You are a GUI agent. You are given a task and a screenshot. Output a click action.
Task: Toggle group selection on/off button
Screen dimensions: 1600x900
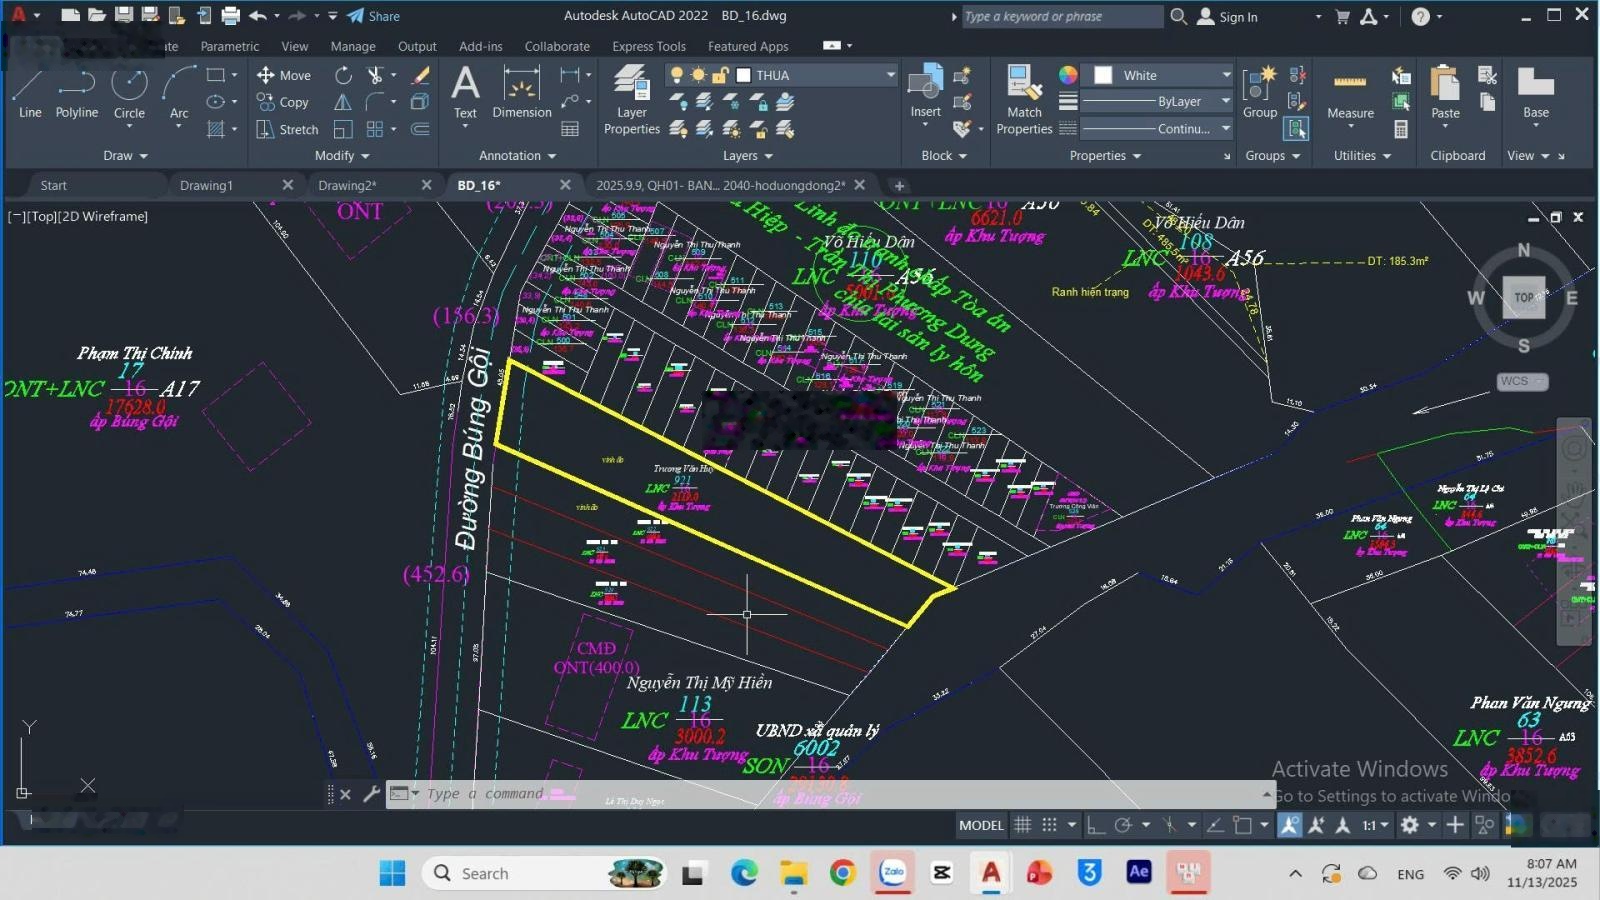click(x=1297, y=129)
